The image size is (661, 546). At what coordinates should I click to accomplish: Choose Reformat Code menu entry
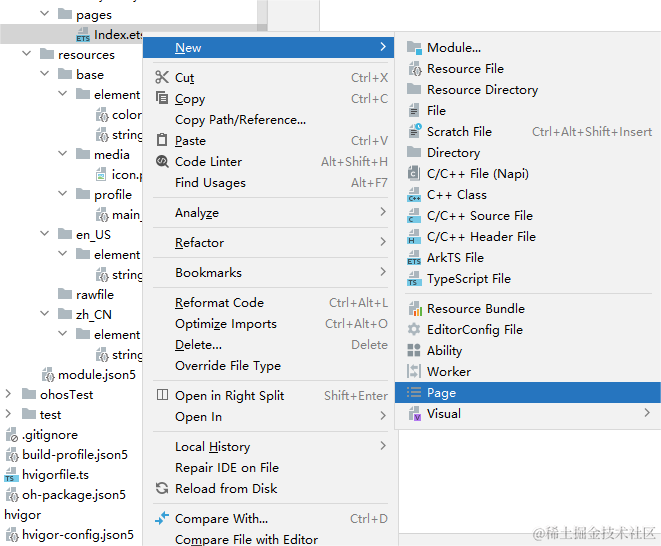(x=270, y=303)
